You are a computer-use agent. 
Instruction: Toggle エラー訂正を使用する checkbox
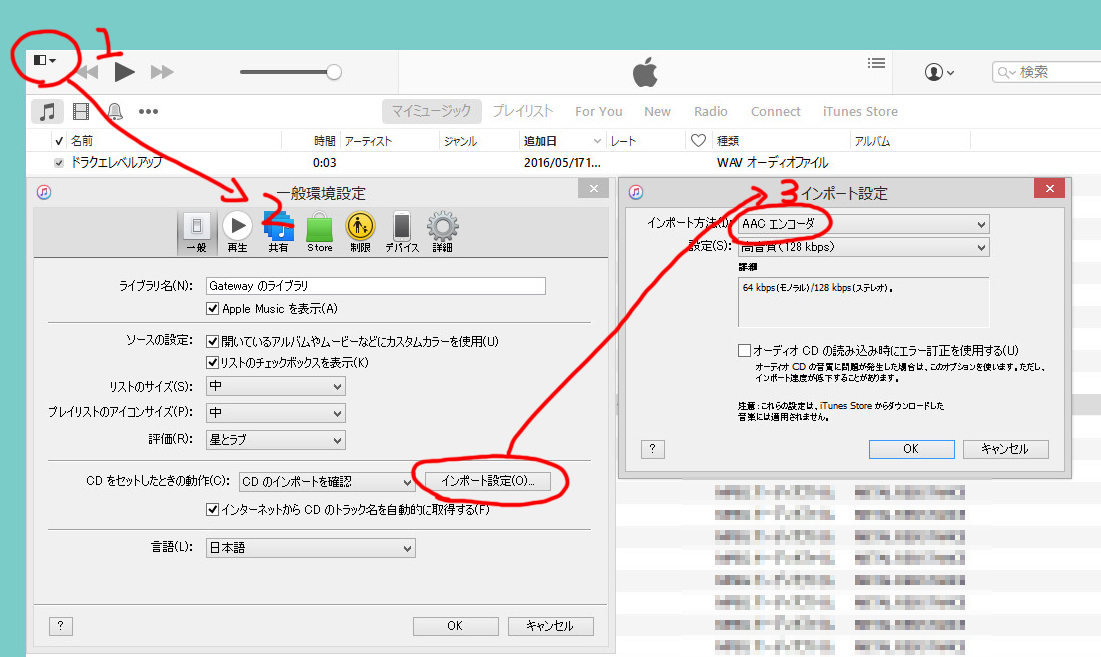click(744, 350)
